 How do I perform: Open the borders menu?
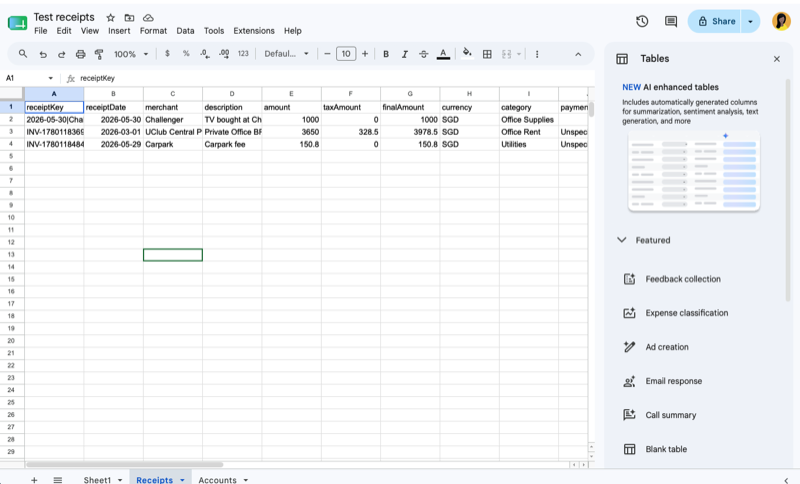pos(487,54)
